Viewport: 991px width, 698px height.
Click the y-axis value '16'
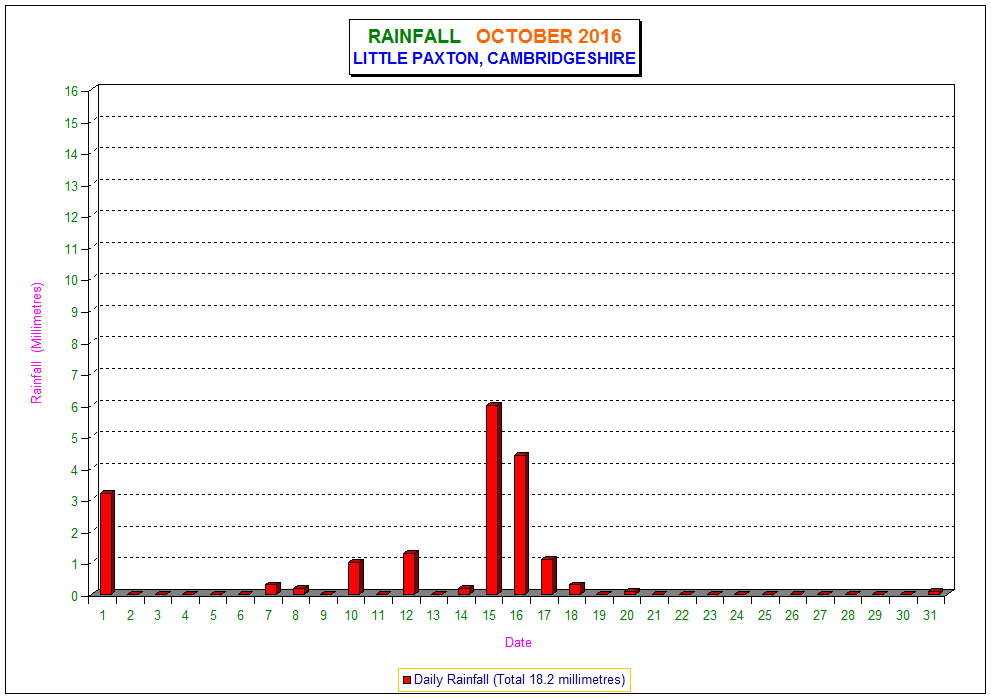pyautogui.click(x=71, y=91)
